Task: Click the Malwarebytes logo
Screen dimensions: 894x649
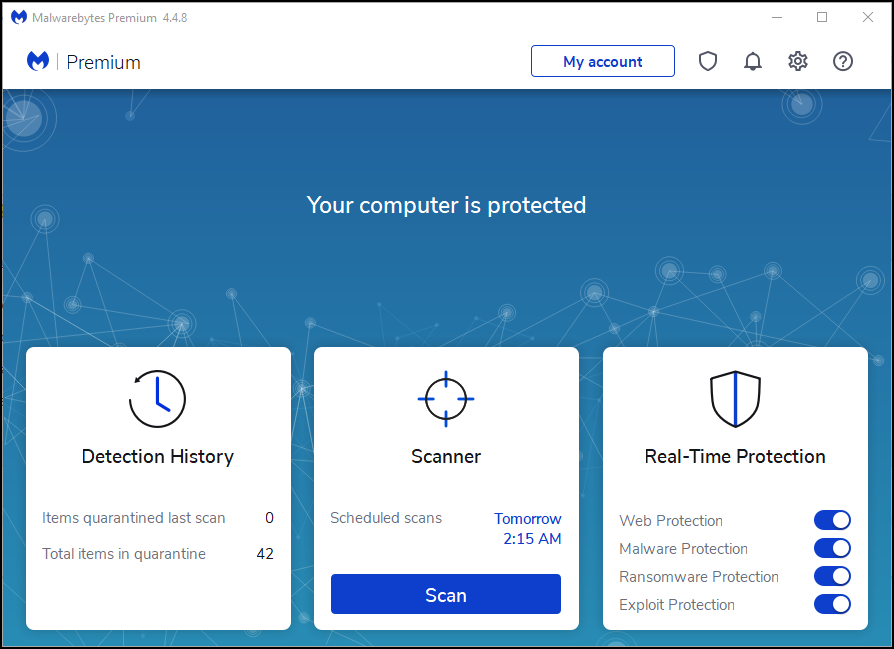Action: click(x=37, y=61)
